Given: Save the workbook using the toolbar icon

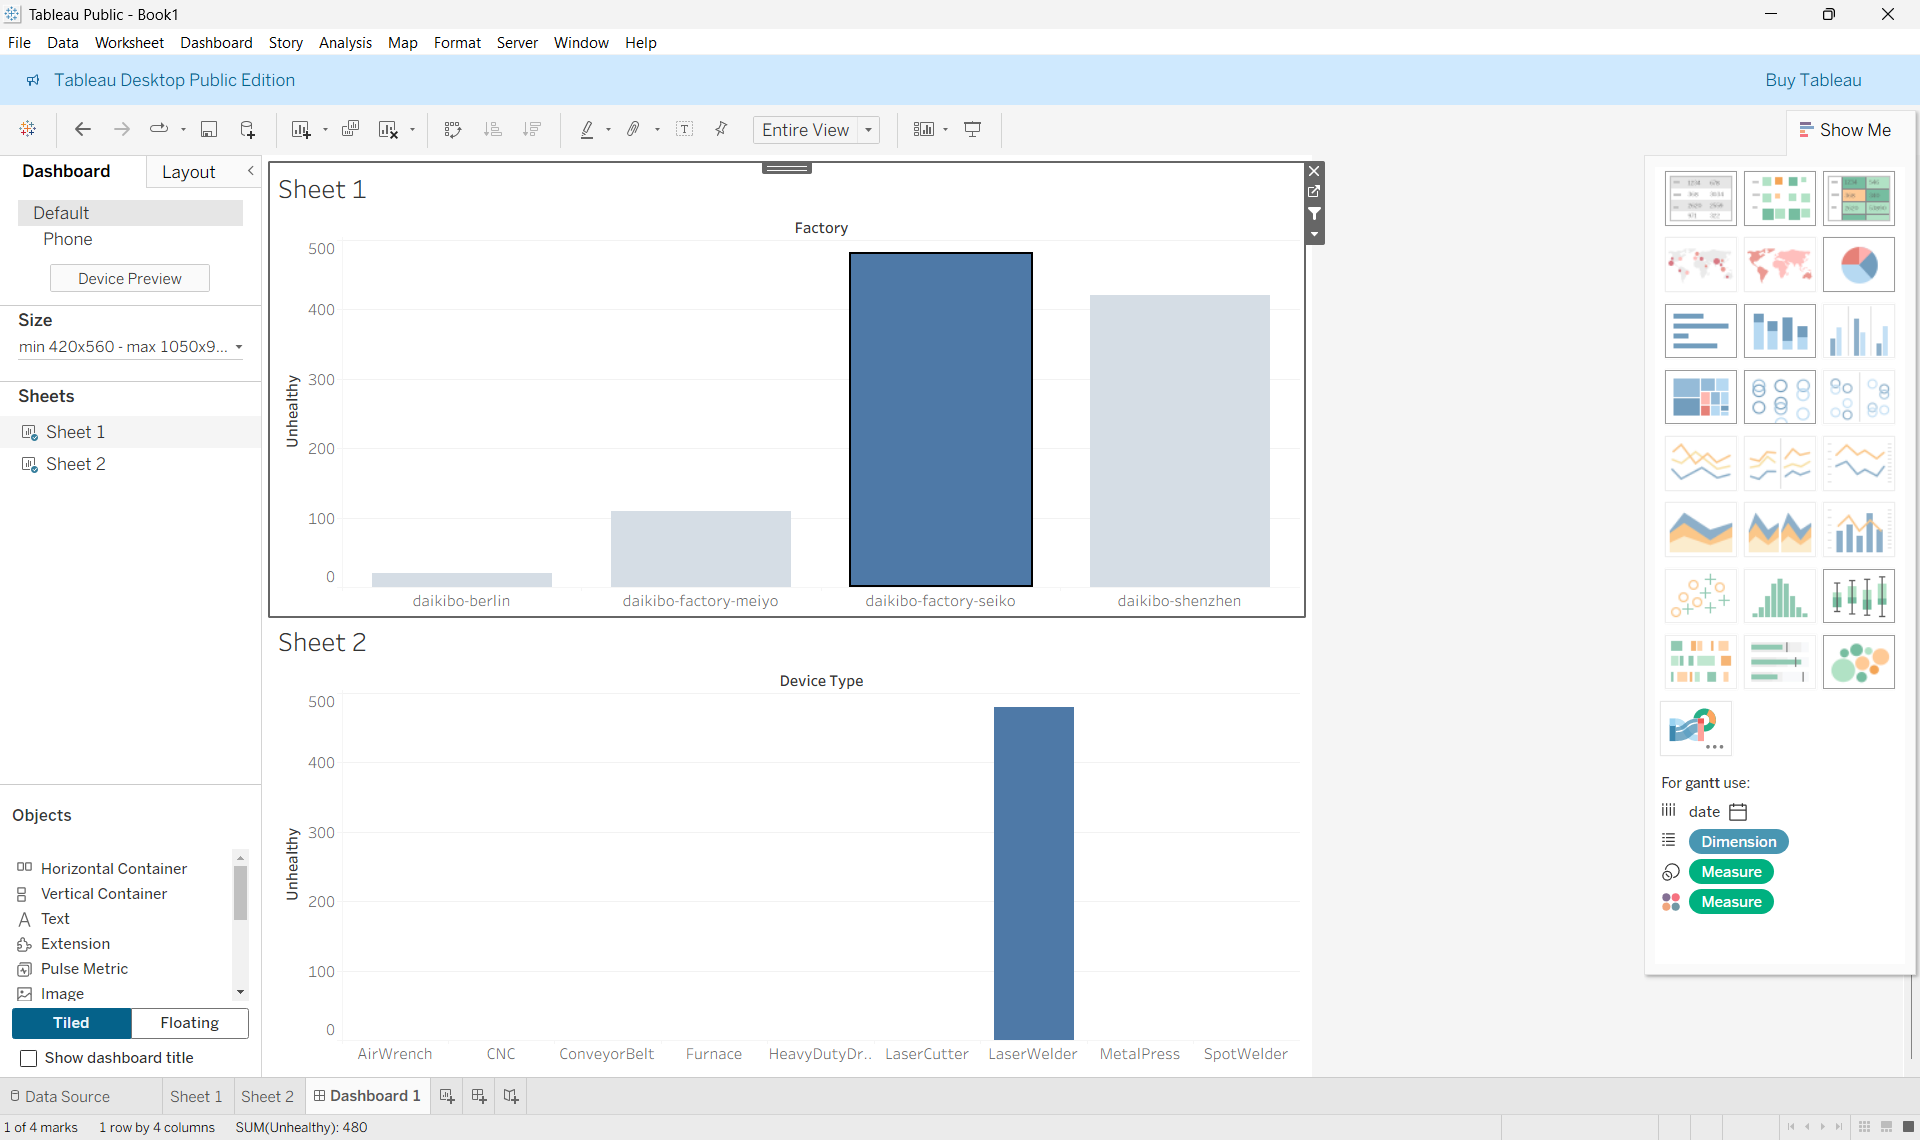Looking at the screenshot, I should click(x=209, y=129).
